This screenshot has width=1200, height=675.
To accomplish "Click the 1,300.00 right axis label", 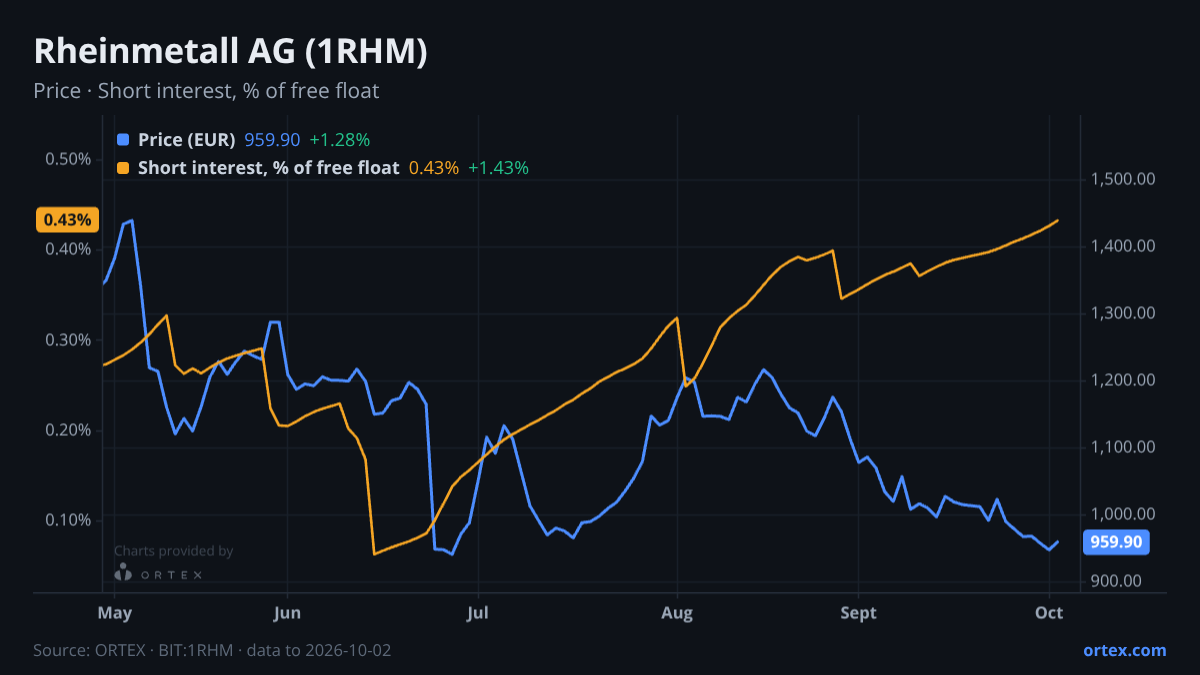I will click(x=1122, y=313).
